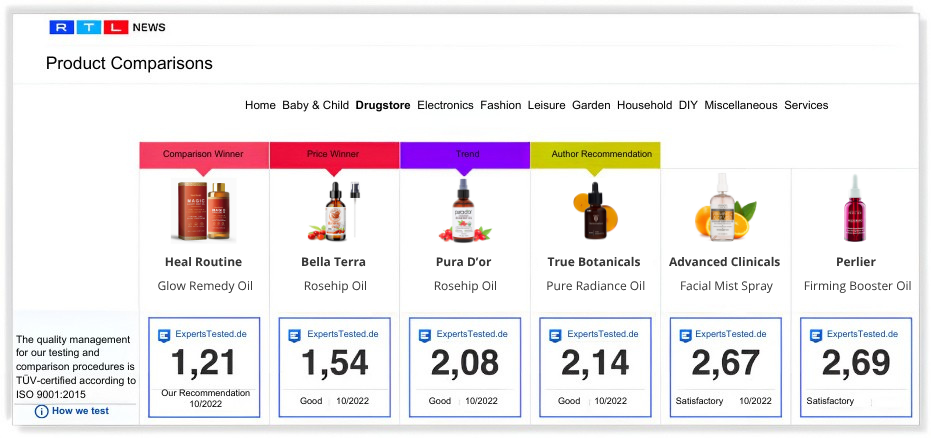Click ExpertsTested.de badge icon under Perlier
Viewport: 931px width, 438px height.
816,335
